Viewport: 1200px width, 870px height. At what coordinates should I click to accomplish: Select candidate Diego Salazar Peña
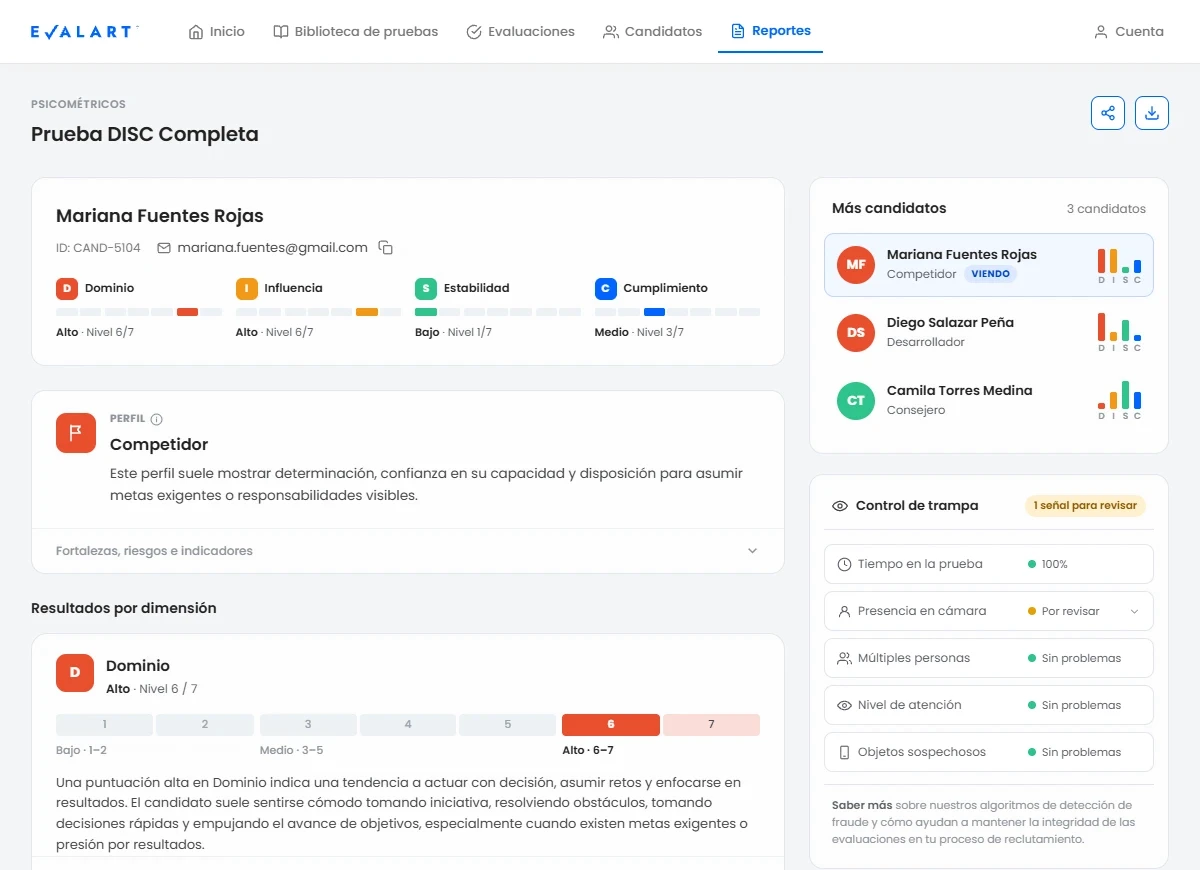(x=989, y=332)
